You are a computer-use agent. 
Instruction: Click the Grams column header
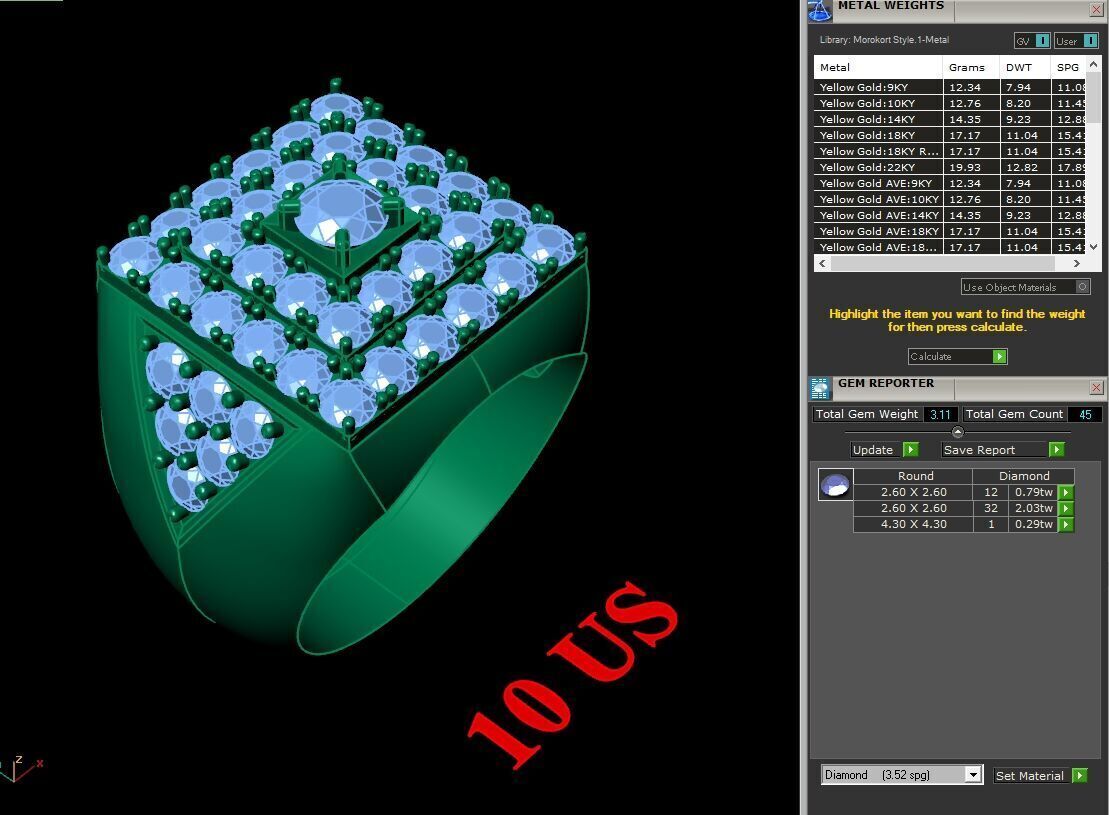[971, 67]
